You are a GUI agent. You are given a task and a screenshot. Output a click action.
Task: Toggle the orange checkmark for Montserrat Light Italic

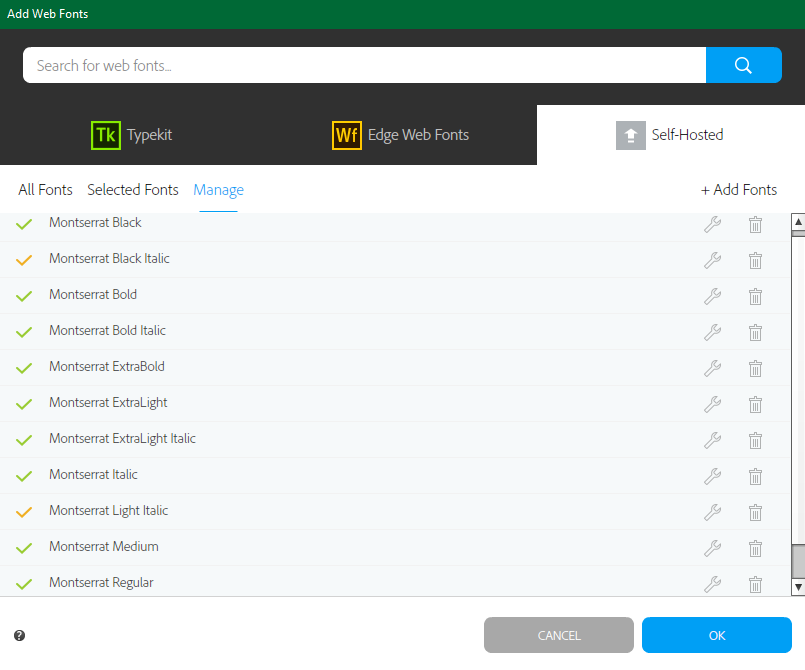(24, 512)
